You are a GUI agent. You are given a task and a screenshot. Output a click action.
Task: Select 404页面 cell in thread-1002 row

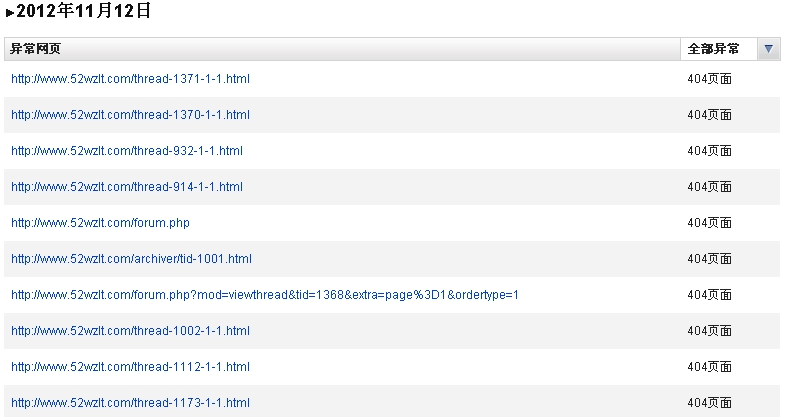pyautogui.click(x=709, y=331)
